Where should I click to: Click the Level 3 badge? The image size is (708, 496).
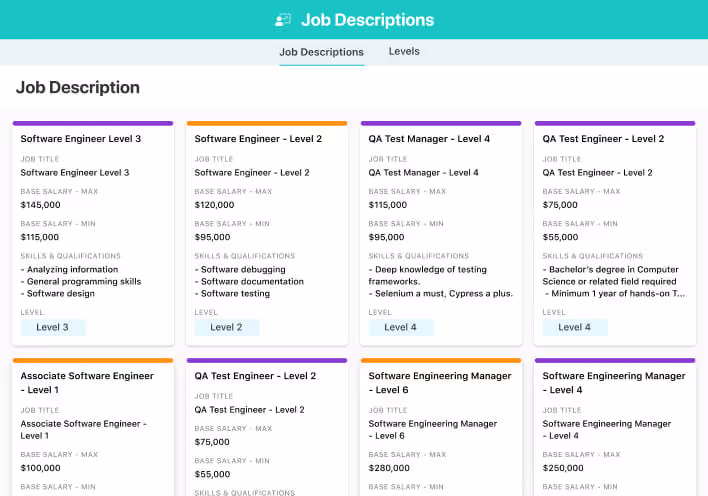[x=53, y=327]
